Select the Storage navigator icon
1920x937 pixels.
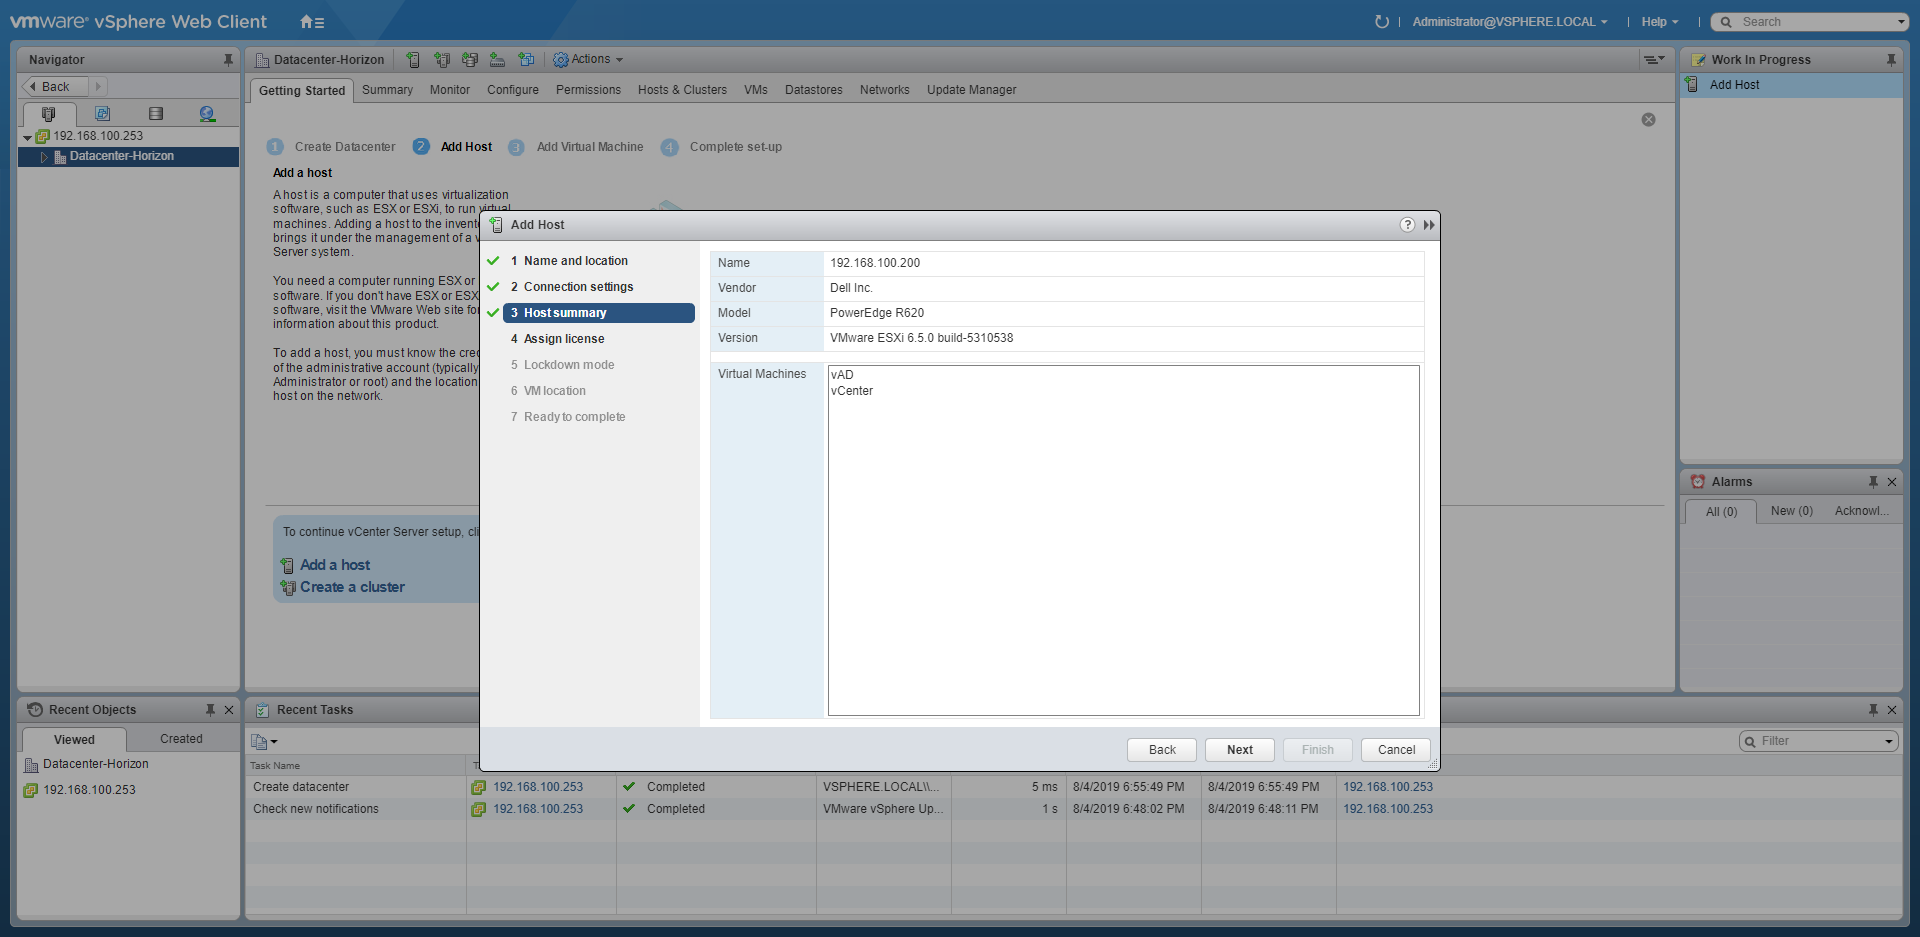pos(155,114)
